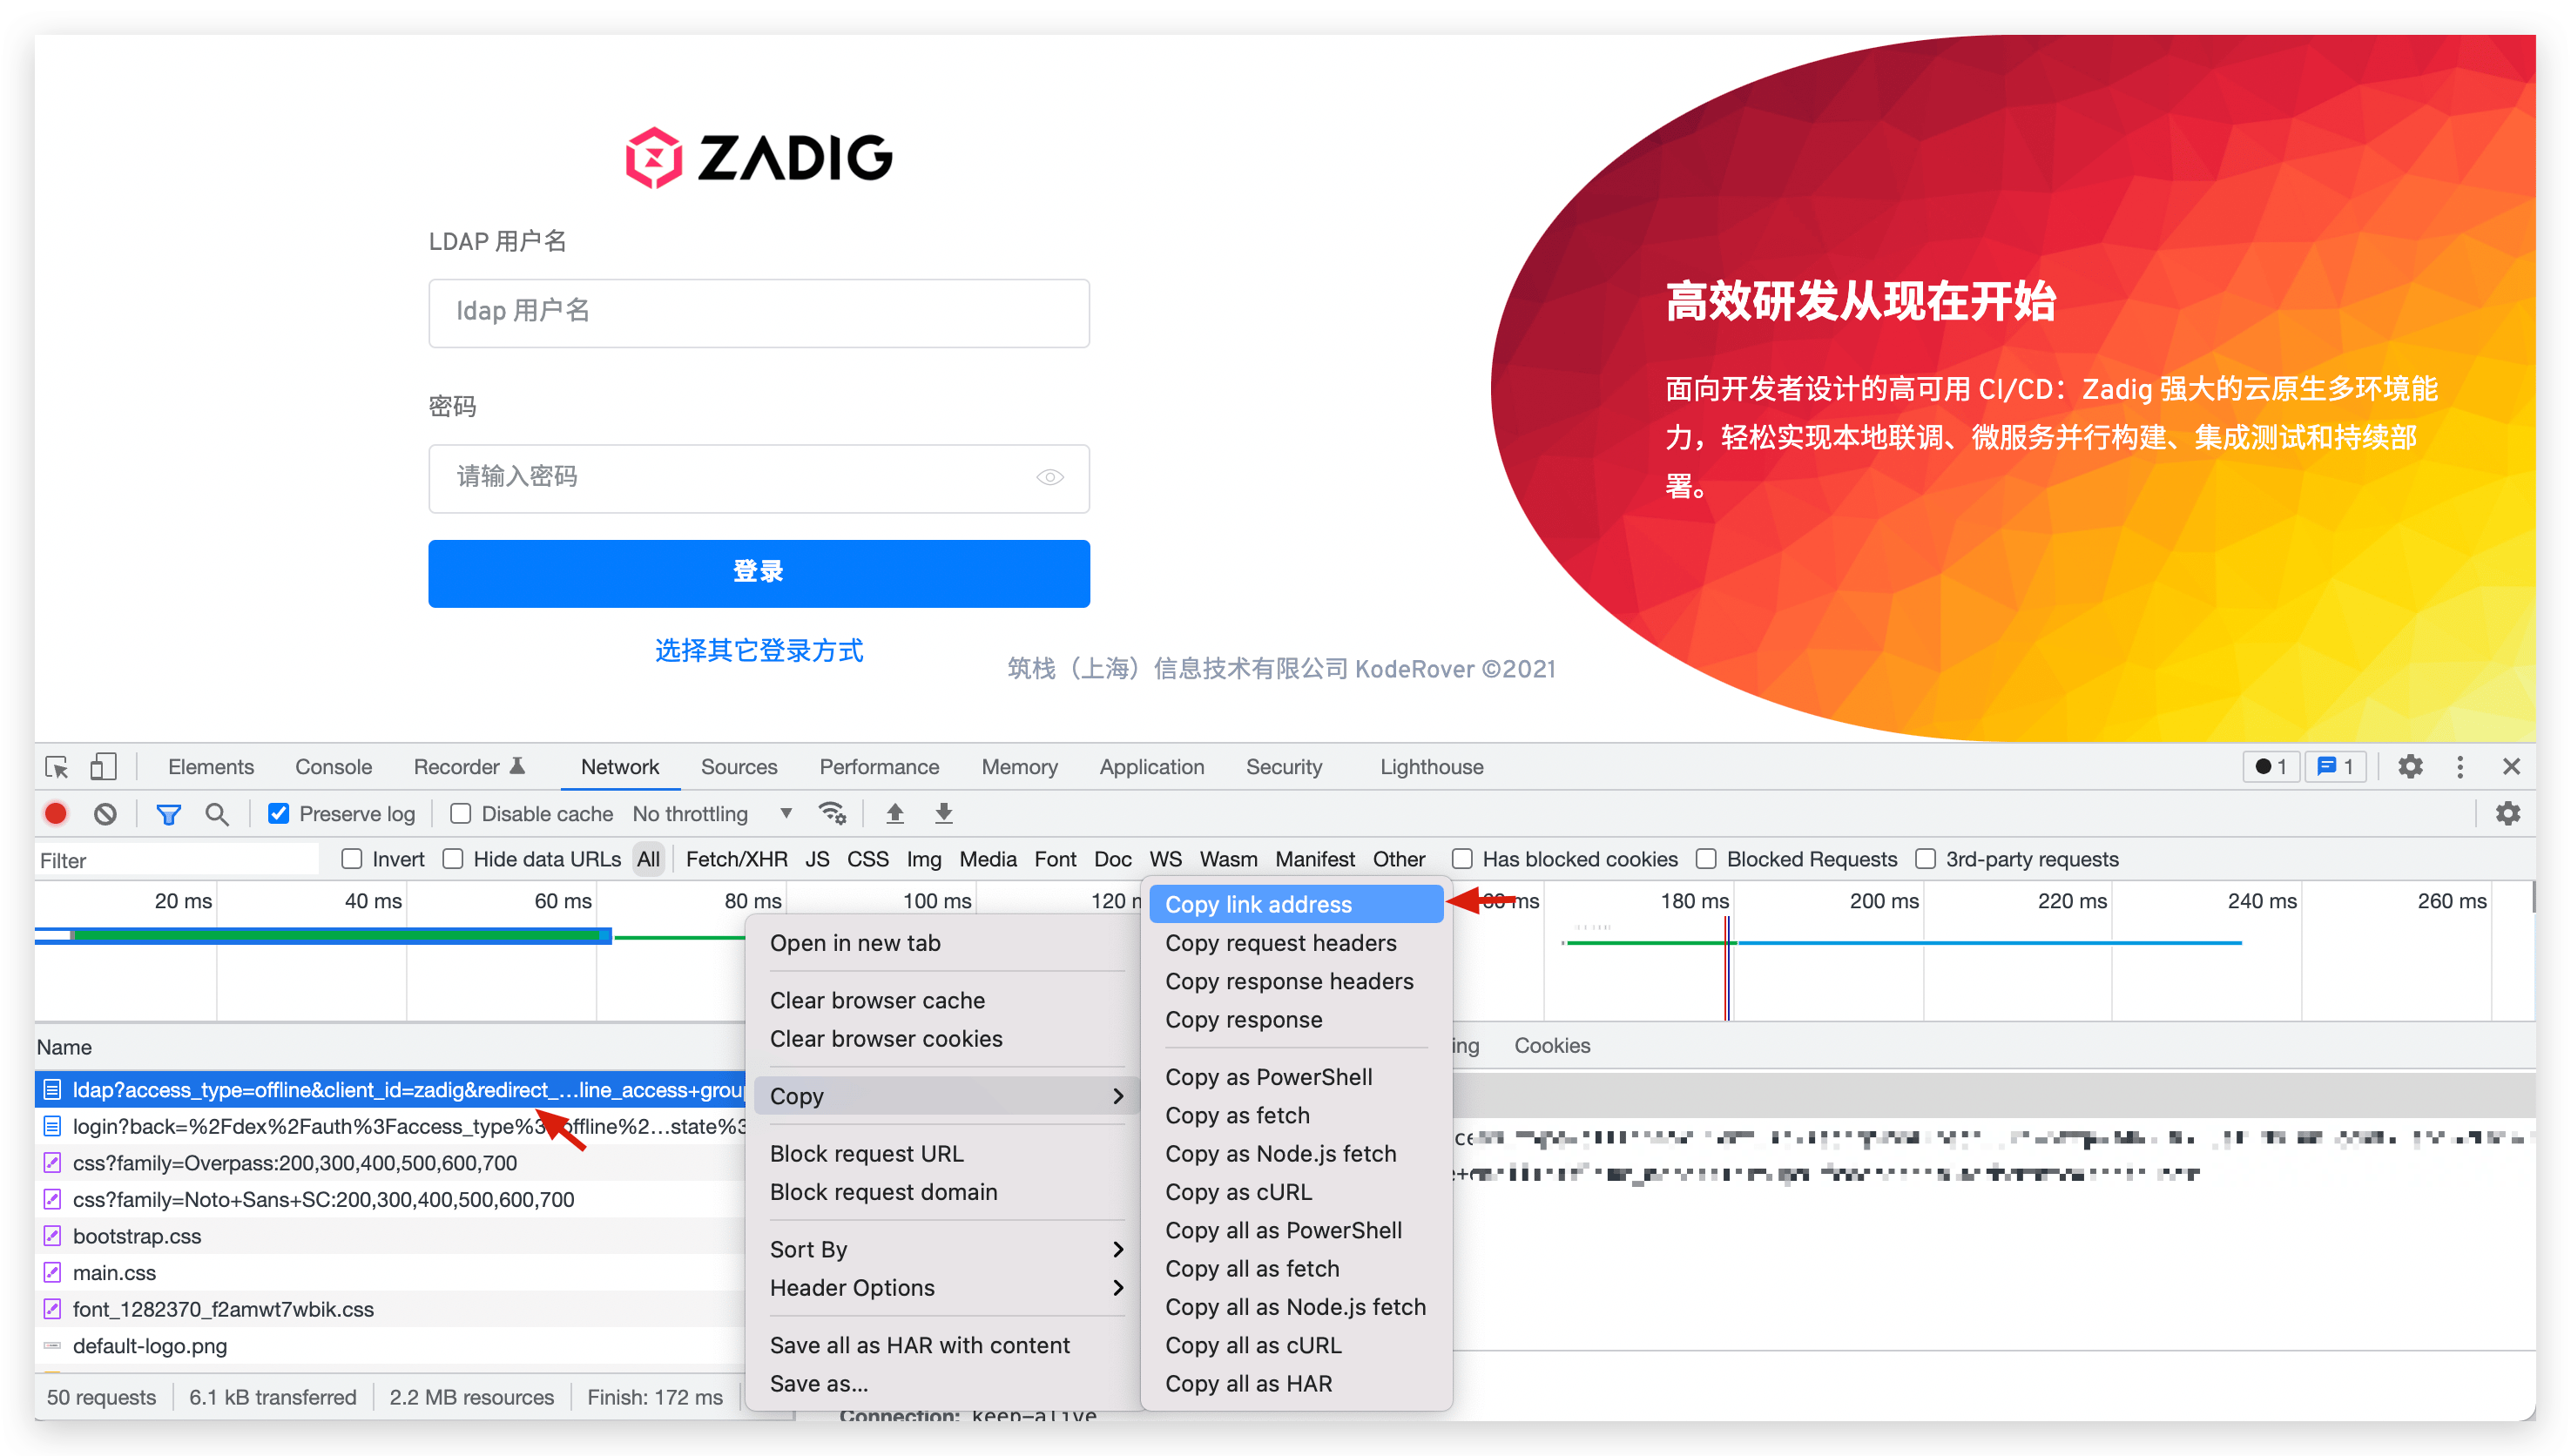Viewport: 2571px width, 1456px height.
Task: Select Copy link address from menu
Action: (1258, 903)
